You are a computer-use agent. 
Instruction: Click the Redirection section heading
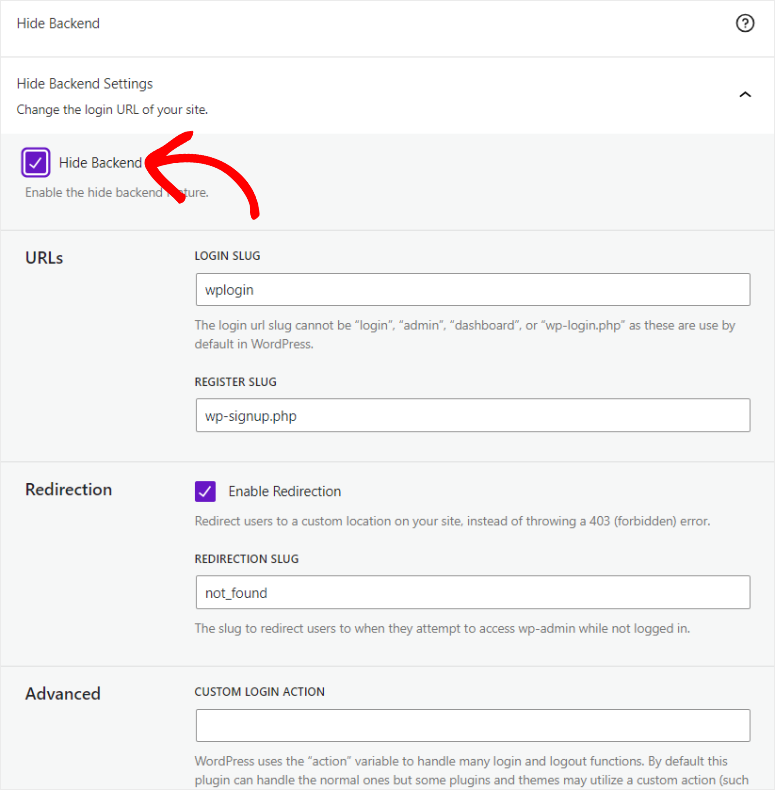tap(69, 490)
